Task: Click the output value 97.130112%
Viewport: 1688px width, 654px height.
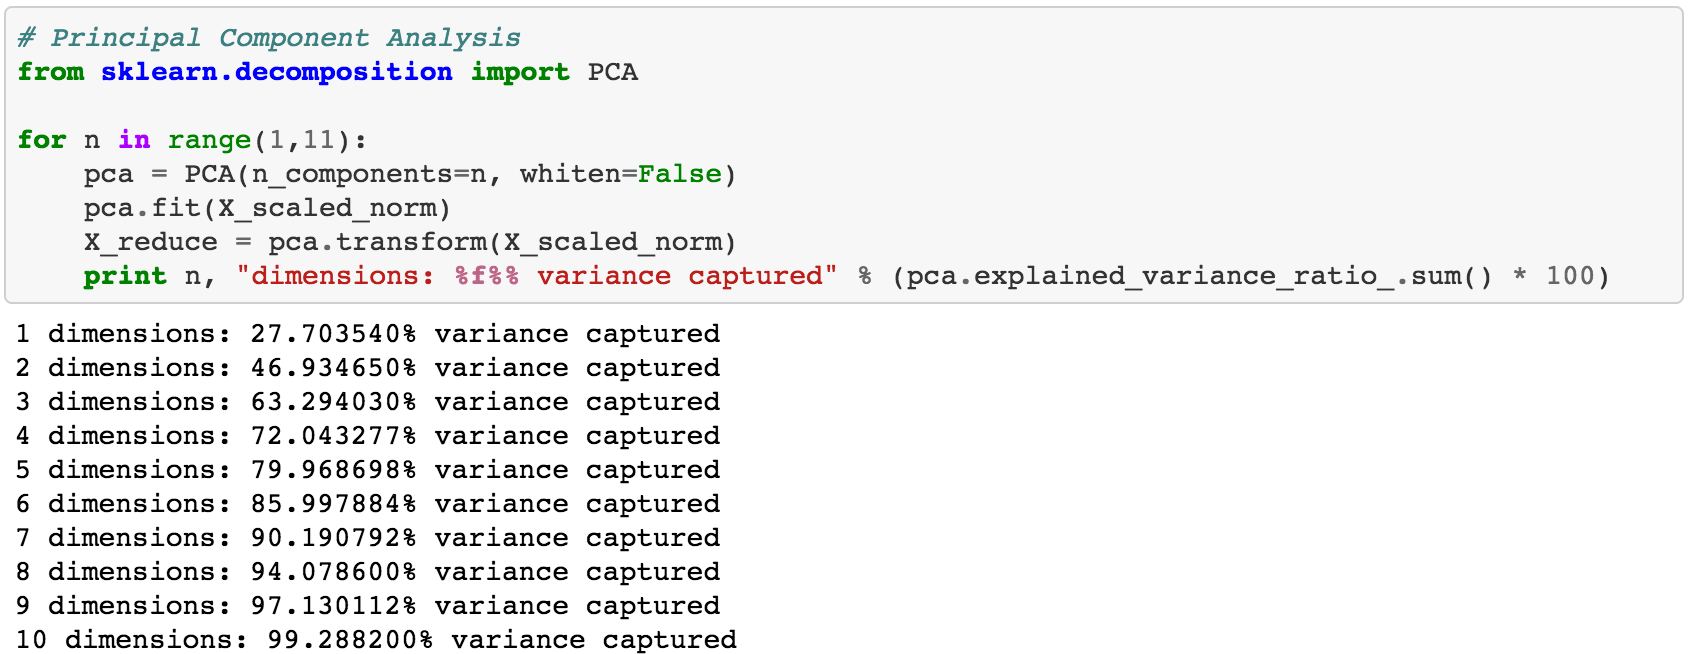Action: pyautogui.click(x=333, y=606)
